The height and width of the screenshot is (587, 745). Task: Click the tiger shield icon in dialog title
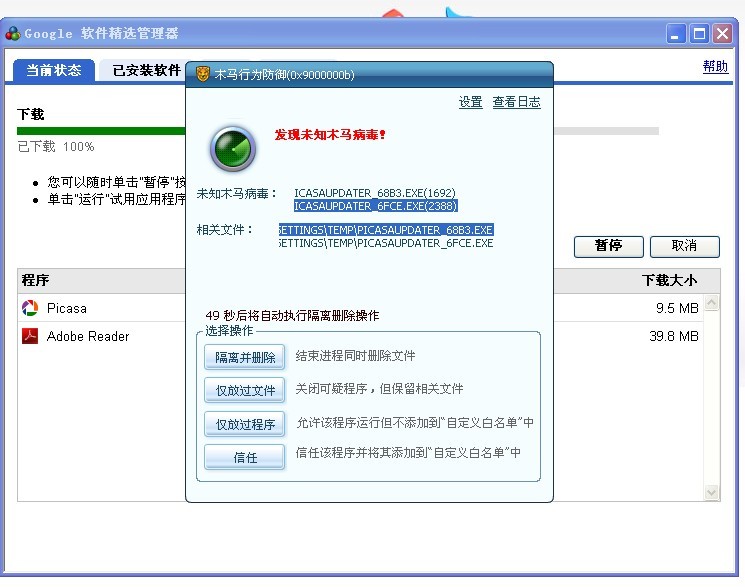pyautogui.click(x=203, y=74)
